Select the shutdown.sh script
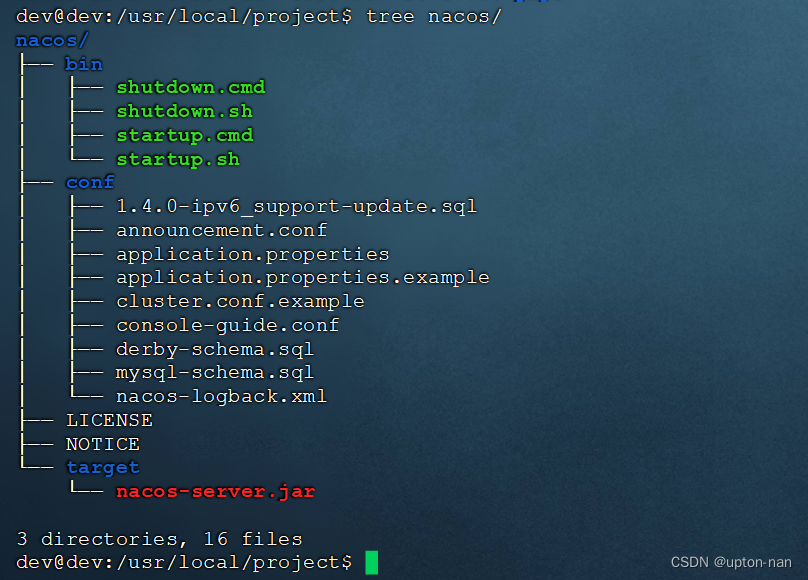Screen dimensions: 808x580 click(x=184, y=111)
